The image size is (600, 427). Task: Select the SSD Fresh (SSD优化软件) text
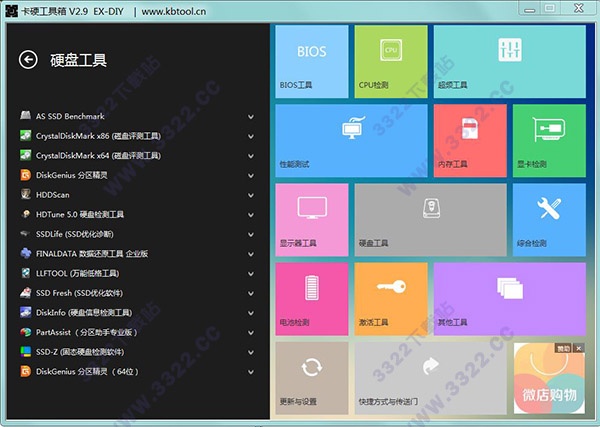click(x=79, y=293)
